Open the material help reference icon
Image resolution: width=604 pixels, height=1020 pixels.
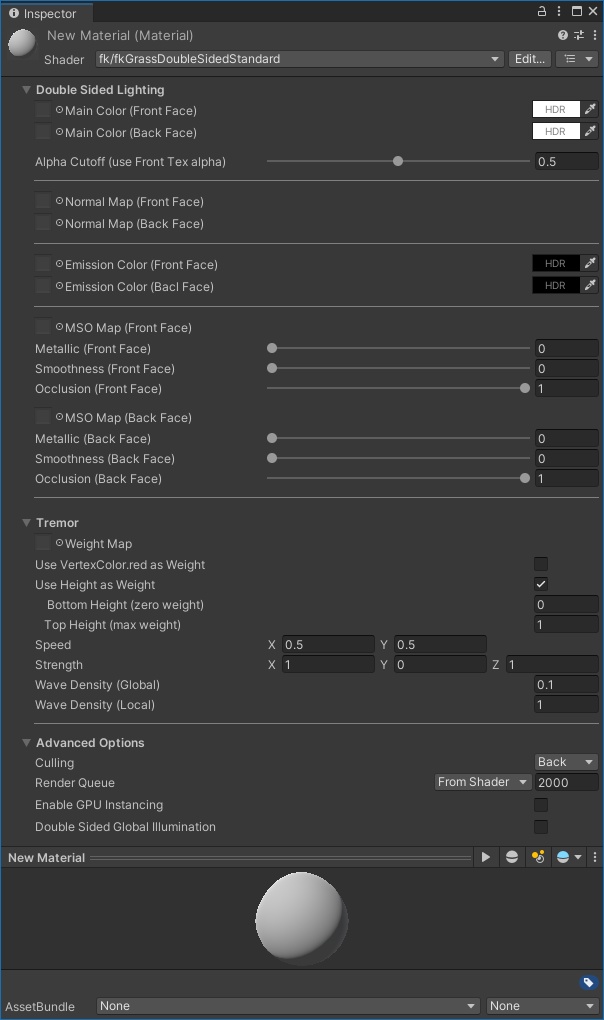tap(563, 36)
